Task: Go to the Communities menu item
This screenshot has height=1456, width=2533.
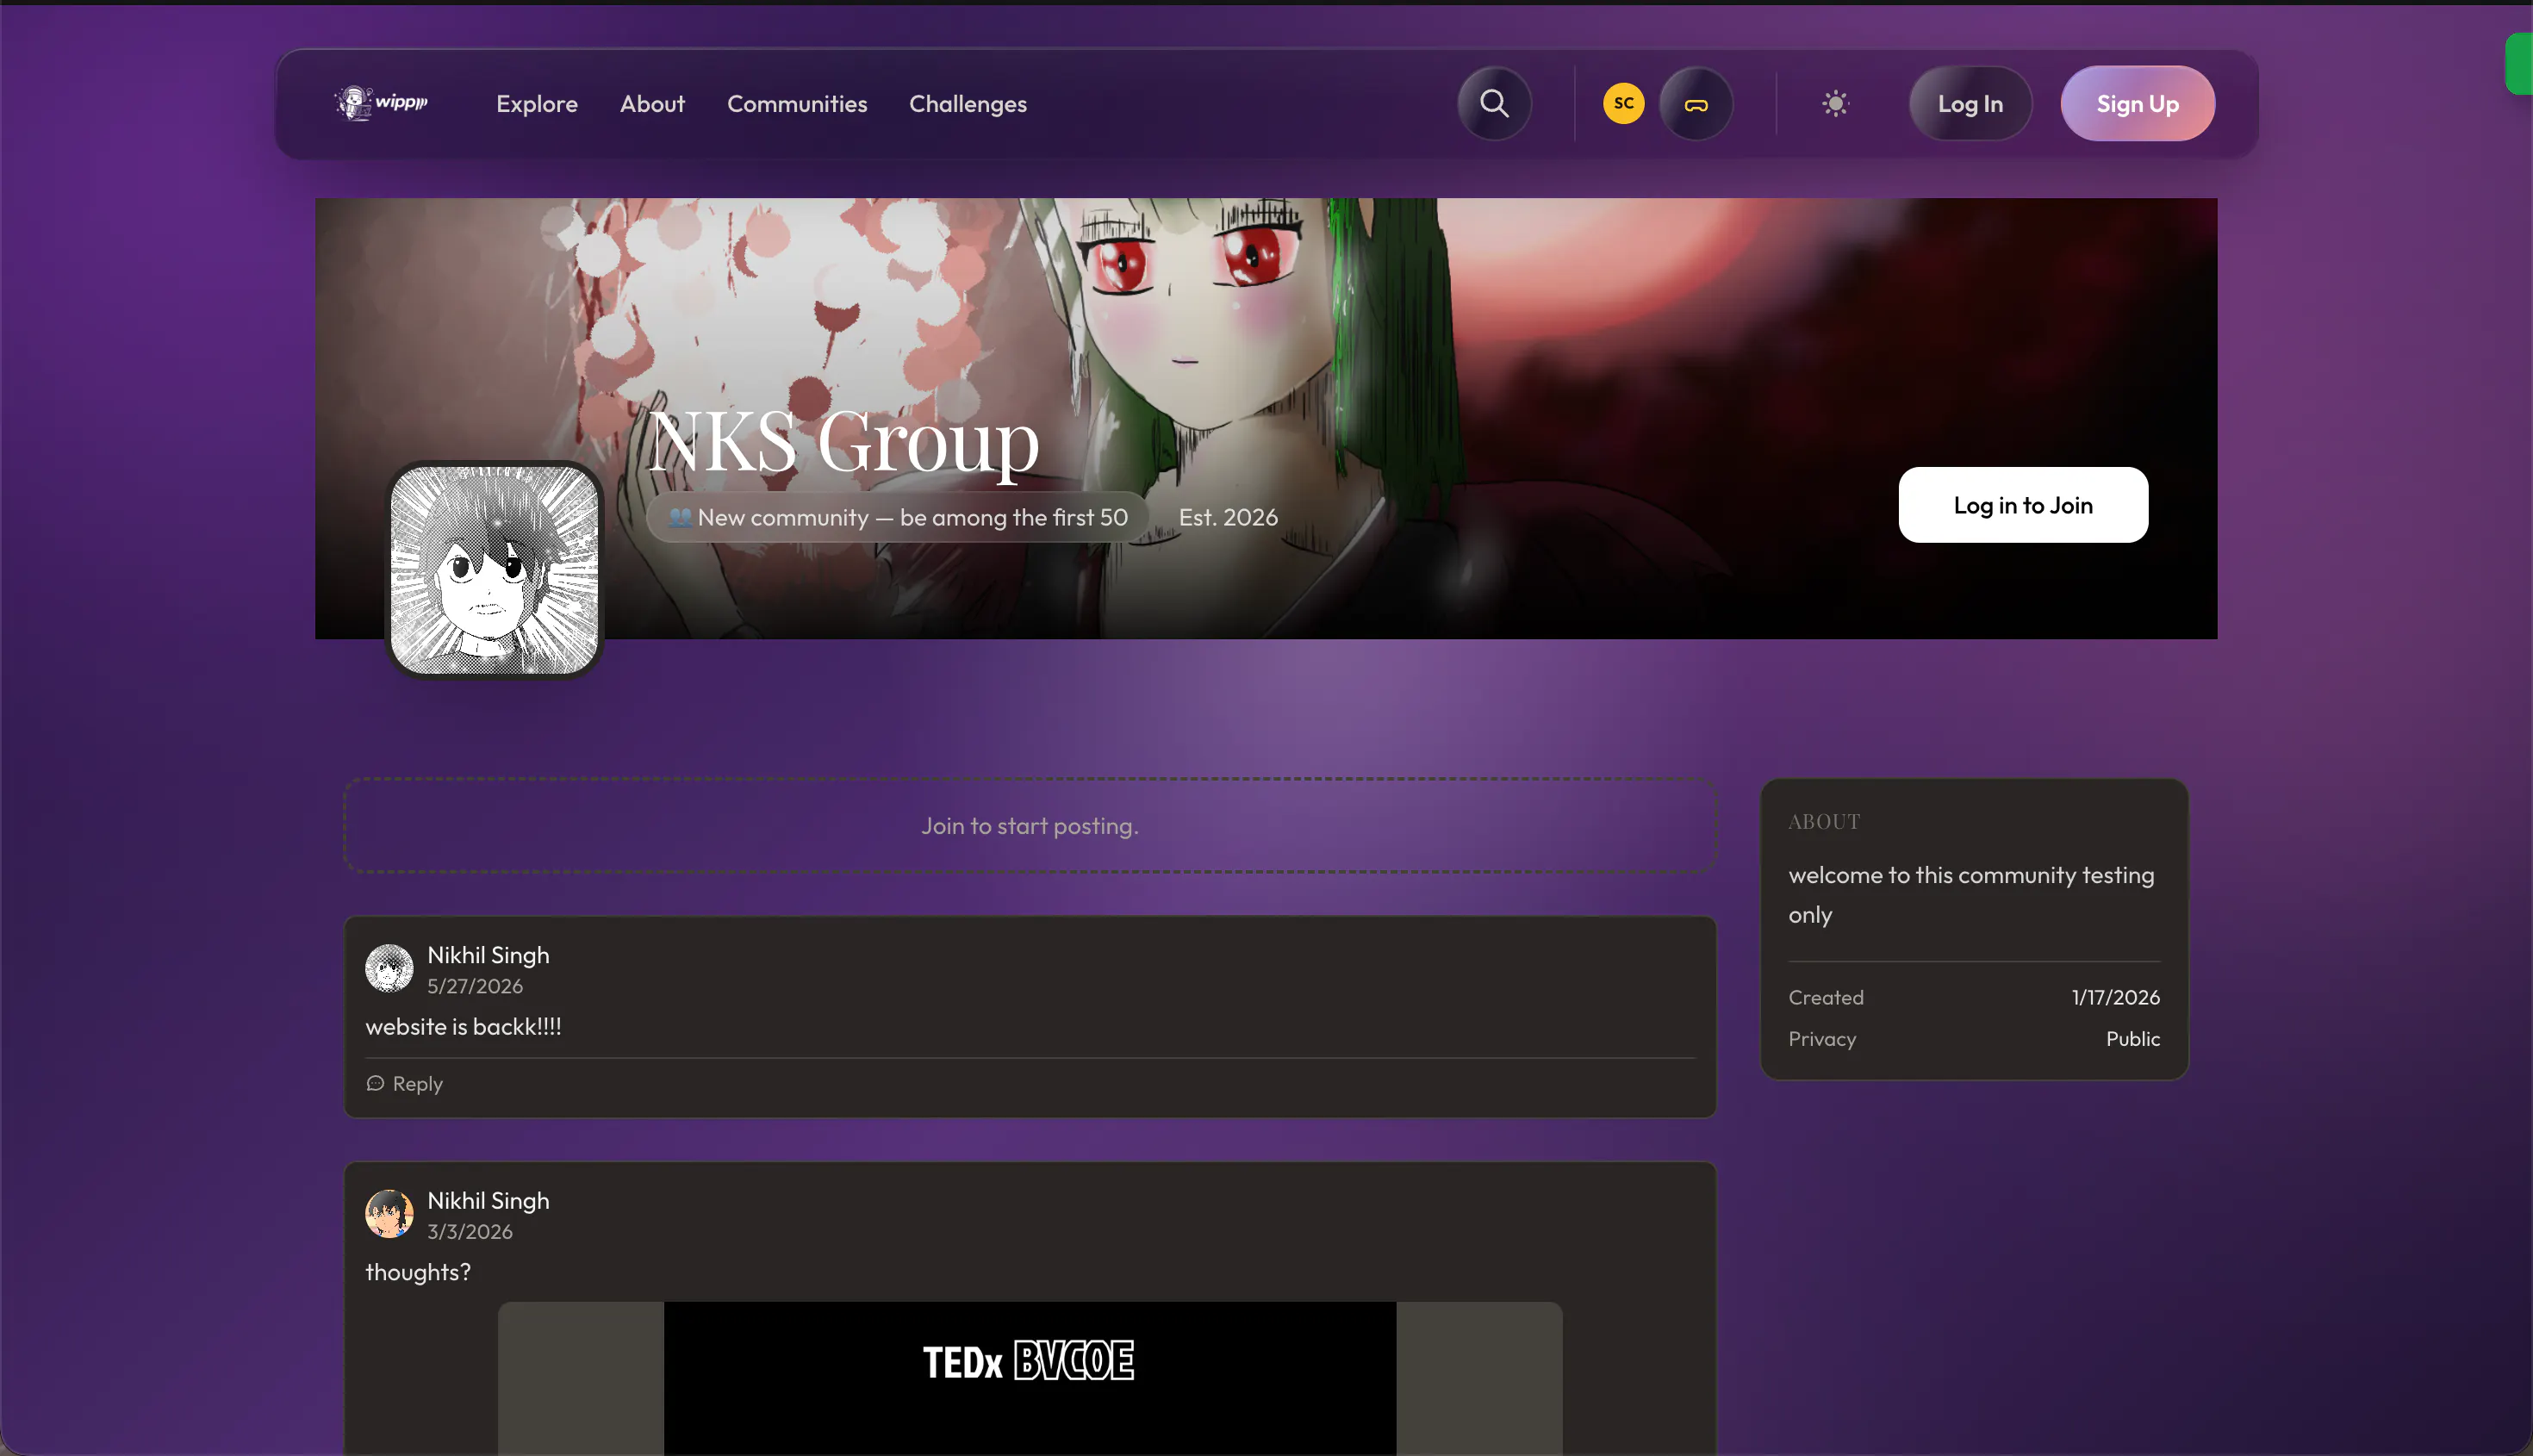Action: click(x=797, y=104)
